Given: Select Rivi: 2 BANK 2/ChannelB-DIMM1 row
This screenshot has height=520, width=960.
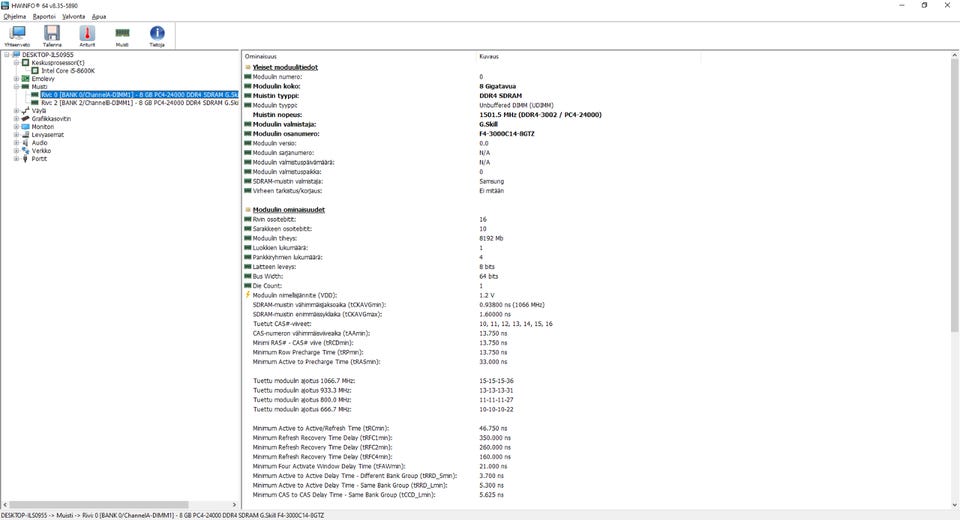Looking at the screenshot, I should [x=140, y=103].
